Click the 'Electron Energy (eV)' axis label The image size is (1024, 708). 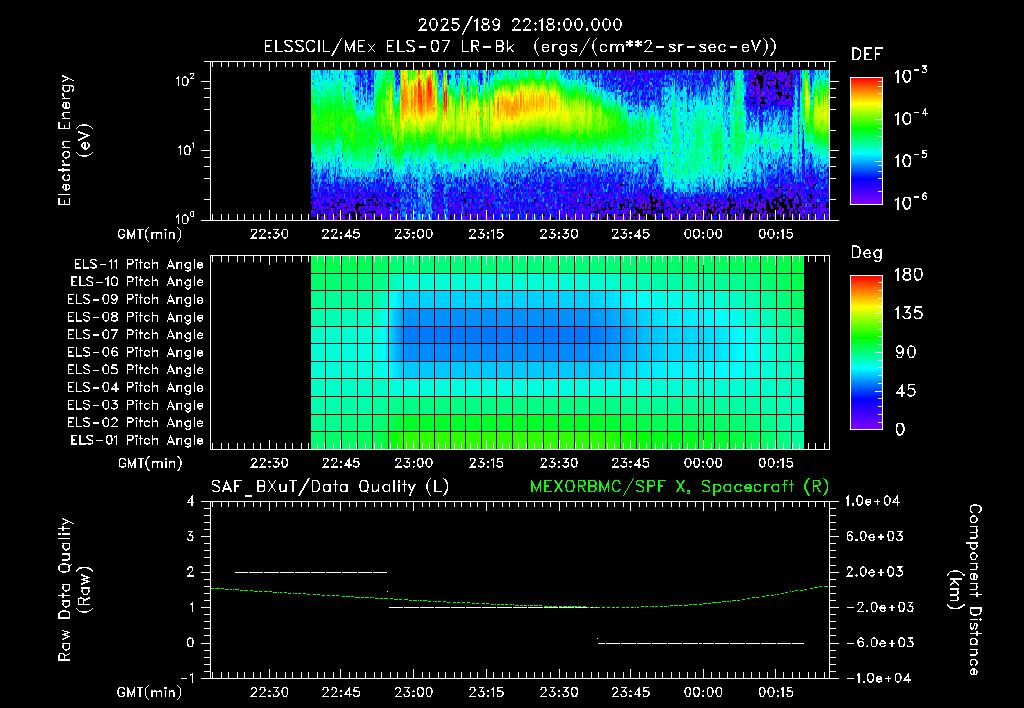pos(74,140)
